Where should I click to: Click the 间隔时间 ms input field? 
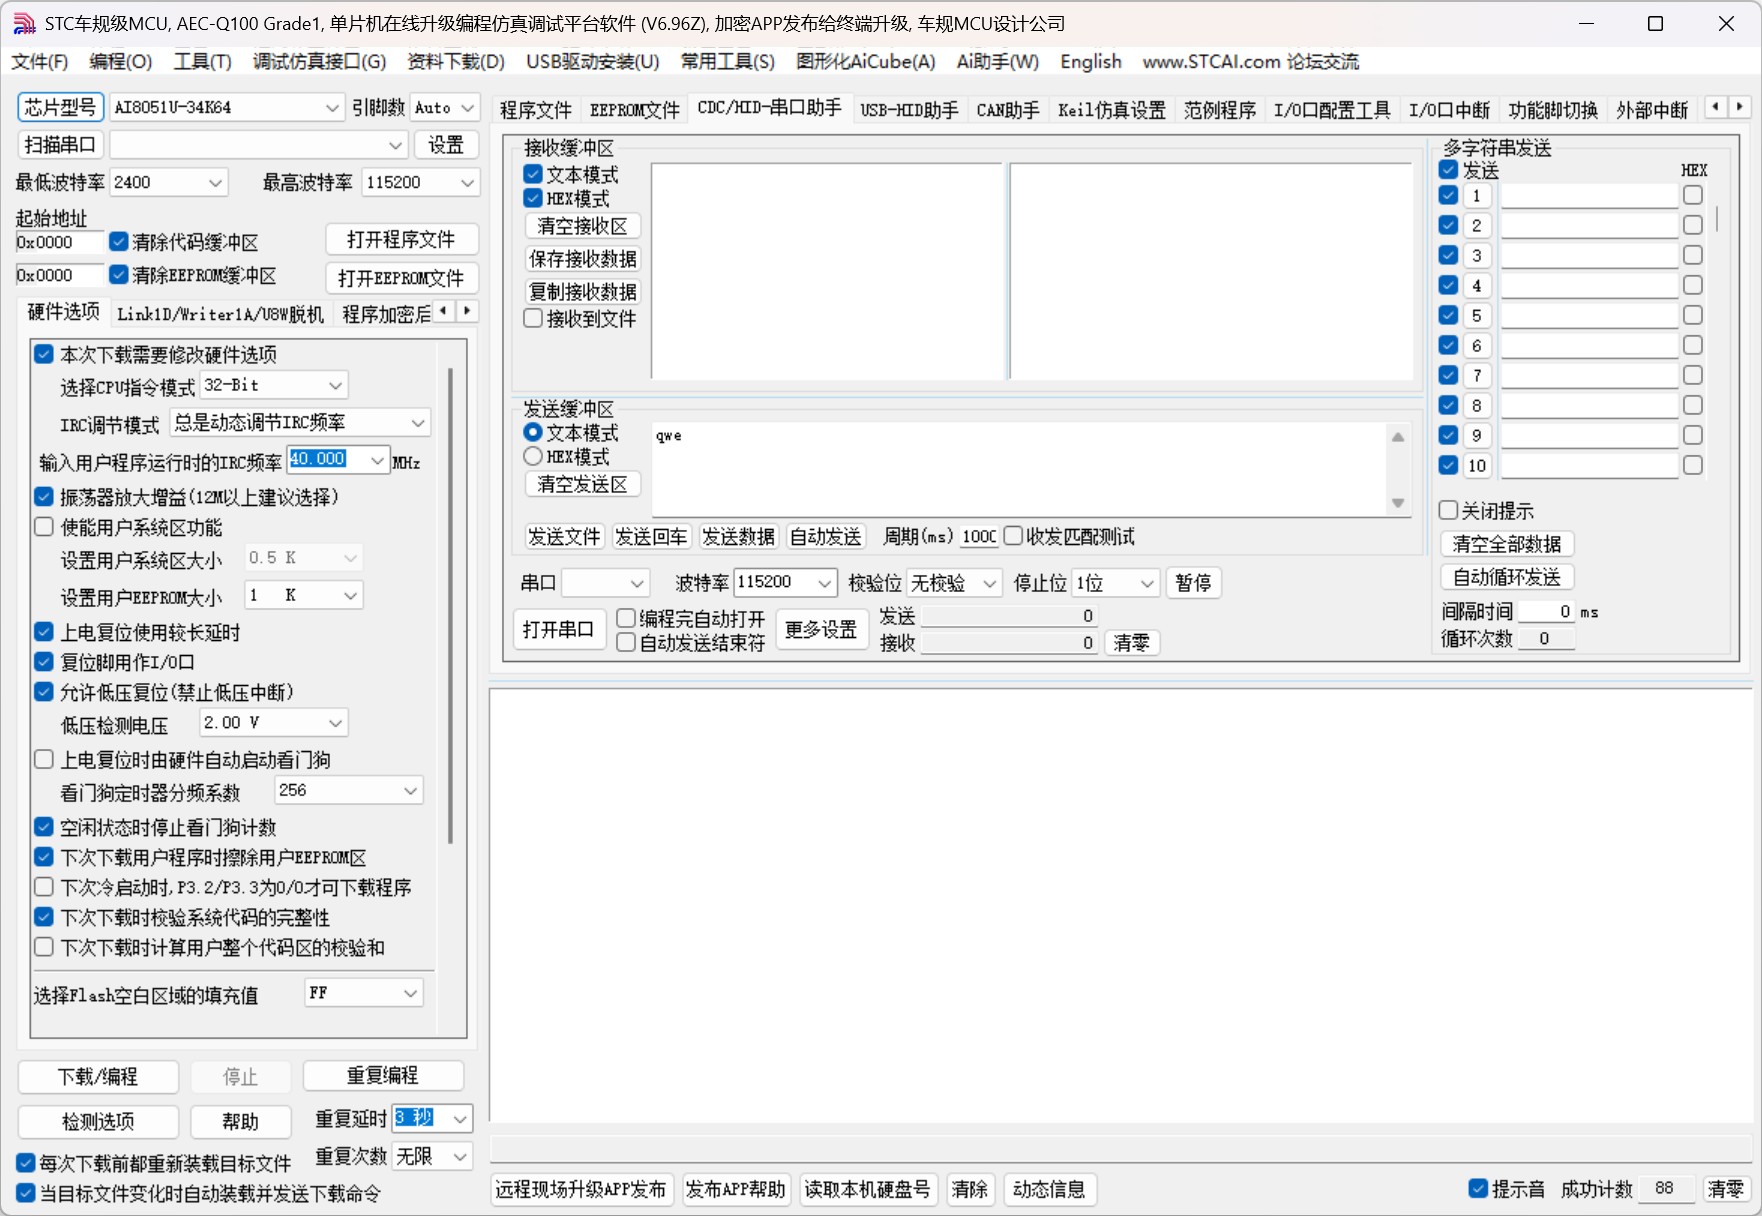point(1546,611)
